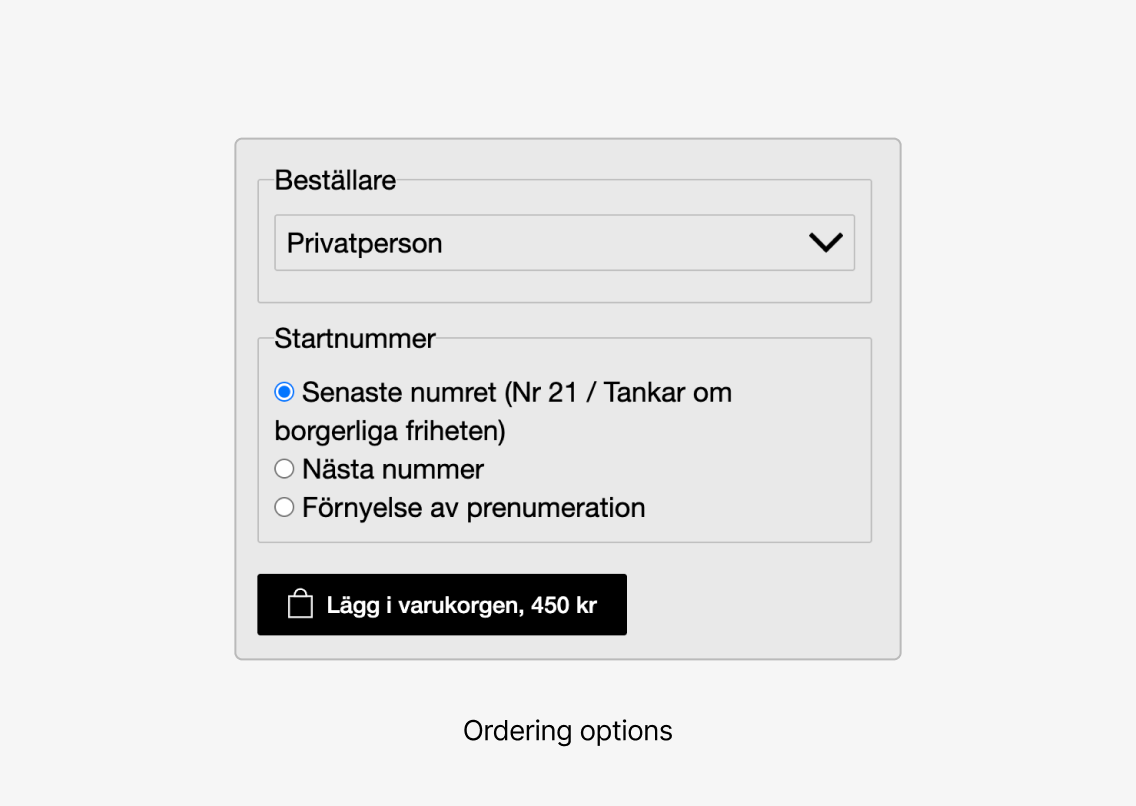Click the Senaste numret (Nr 21) label text

(x=439, y=392)
